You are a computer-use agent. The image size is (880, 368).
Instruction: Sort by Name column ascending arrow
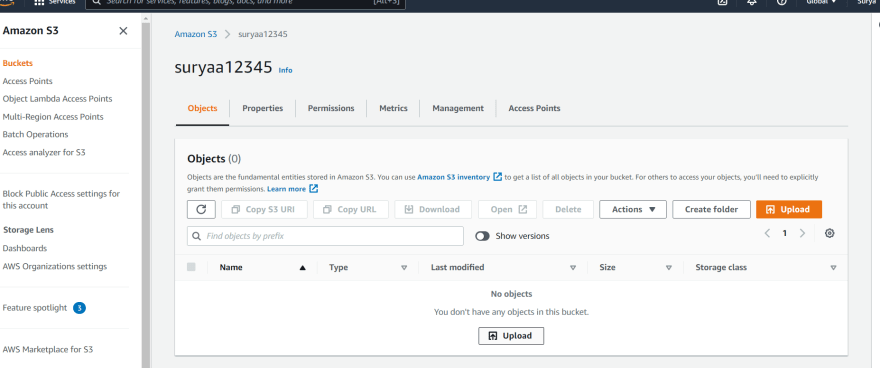click(302, 268)
